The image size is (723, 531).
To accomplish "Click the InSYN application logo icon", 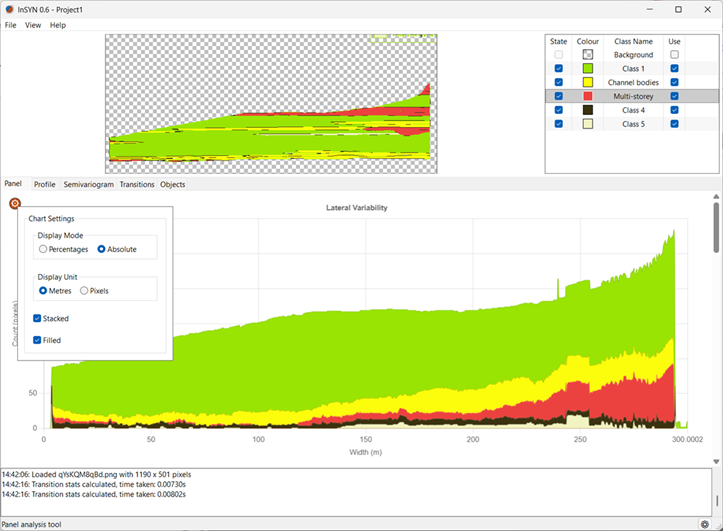I will click(x=11, y=9).
